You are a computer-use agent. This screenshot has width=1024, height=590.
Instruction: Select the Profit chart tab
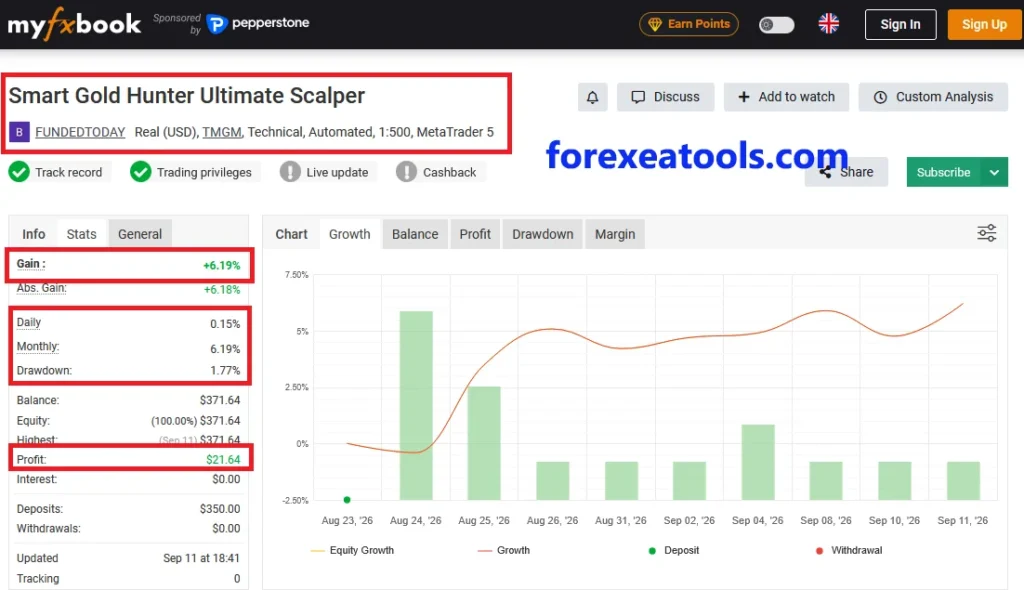tap(475, 234)
